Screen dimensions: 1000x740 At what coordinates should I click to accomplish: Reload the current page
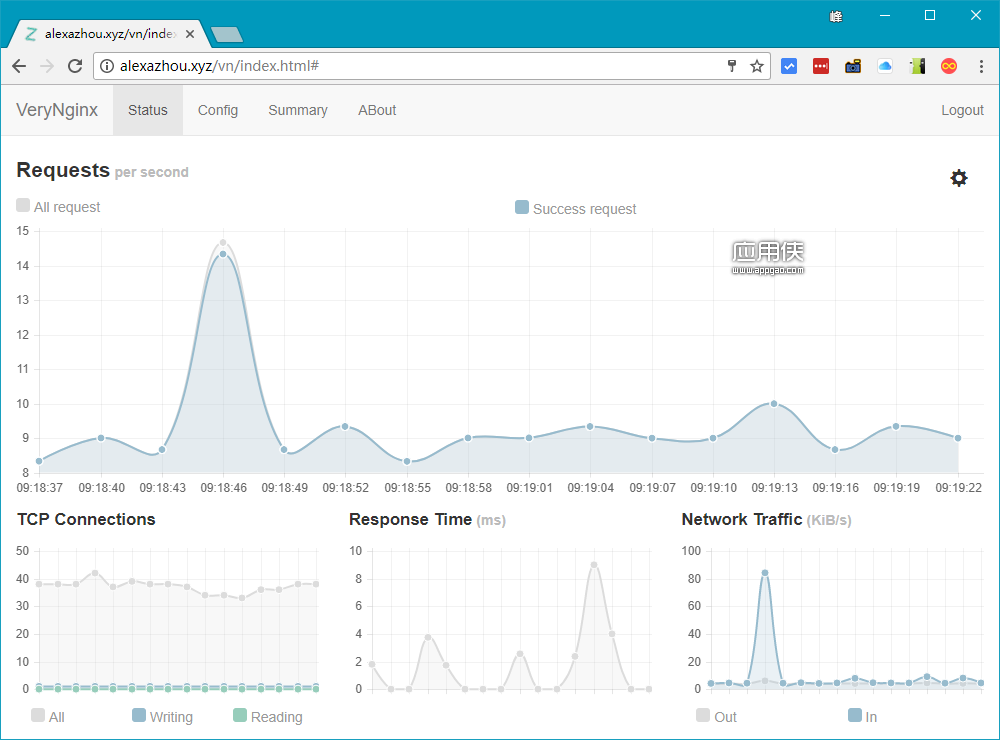tap(75, 66)
